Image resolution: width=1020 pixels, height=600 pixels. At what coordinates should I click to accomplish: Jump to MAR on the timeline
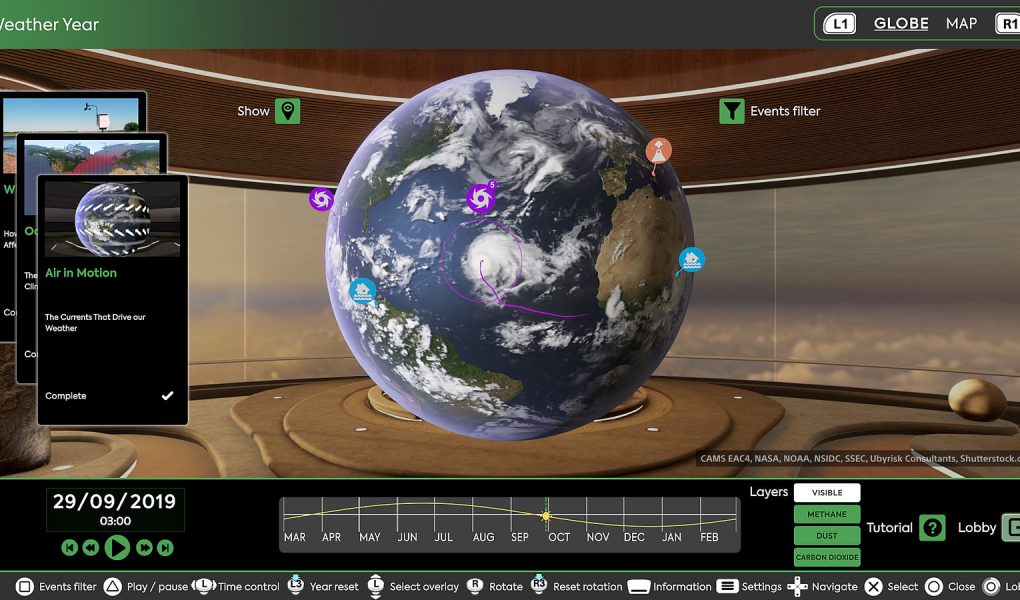[295, 537]
